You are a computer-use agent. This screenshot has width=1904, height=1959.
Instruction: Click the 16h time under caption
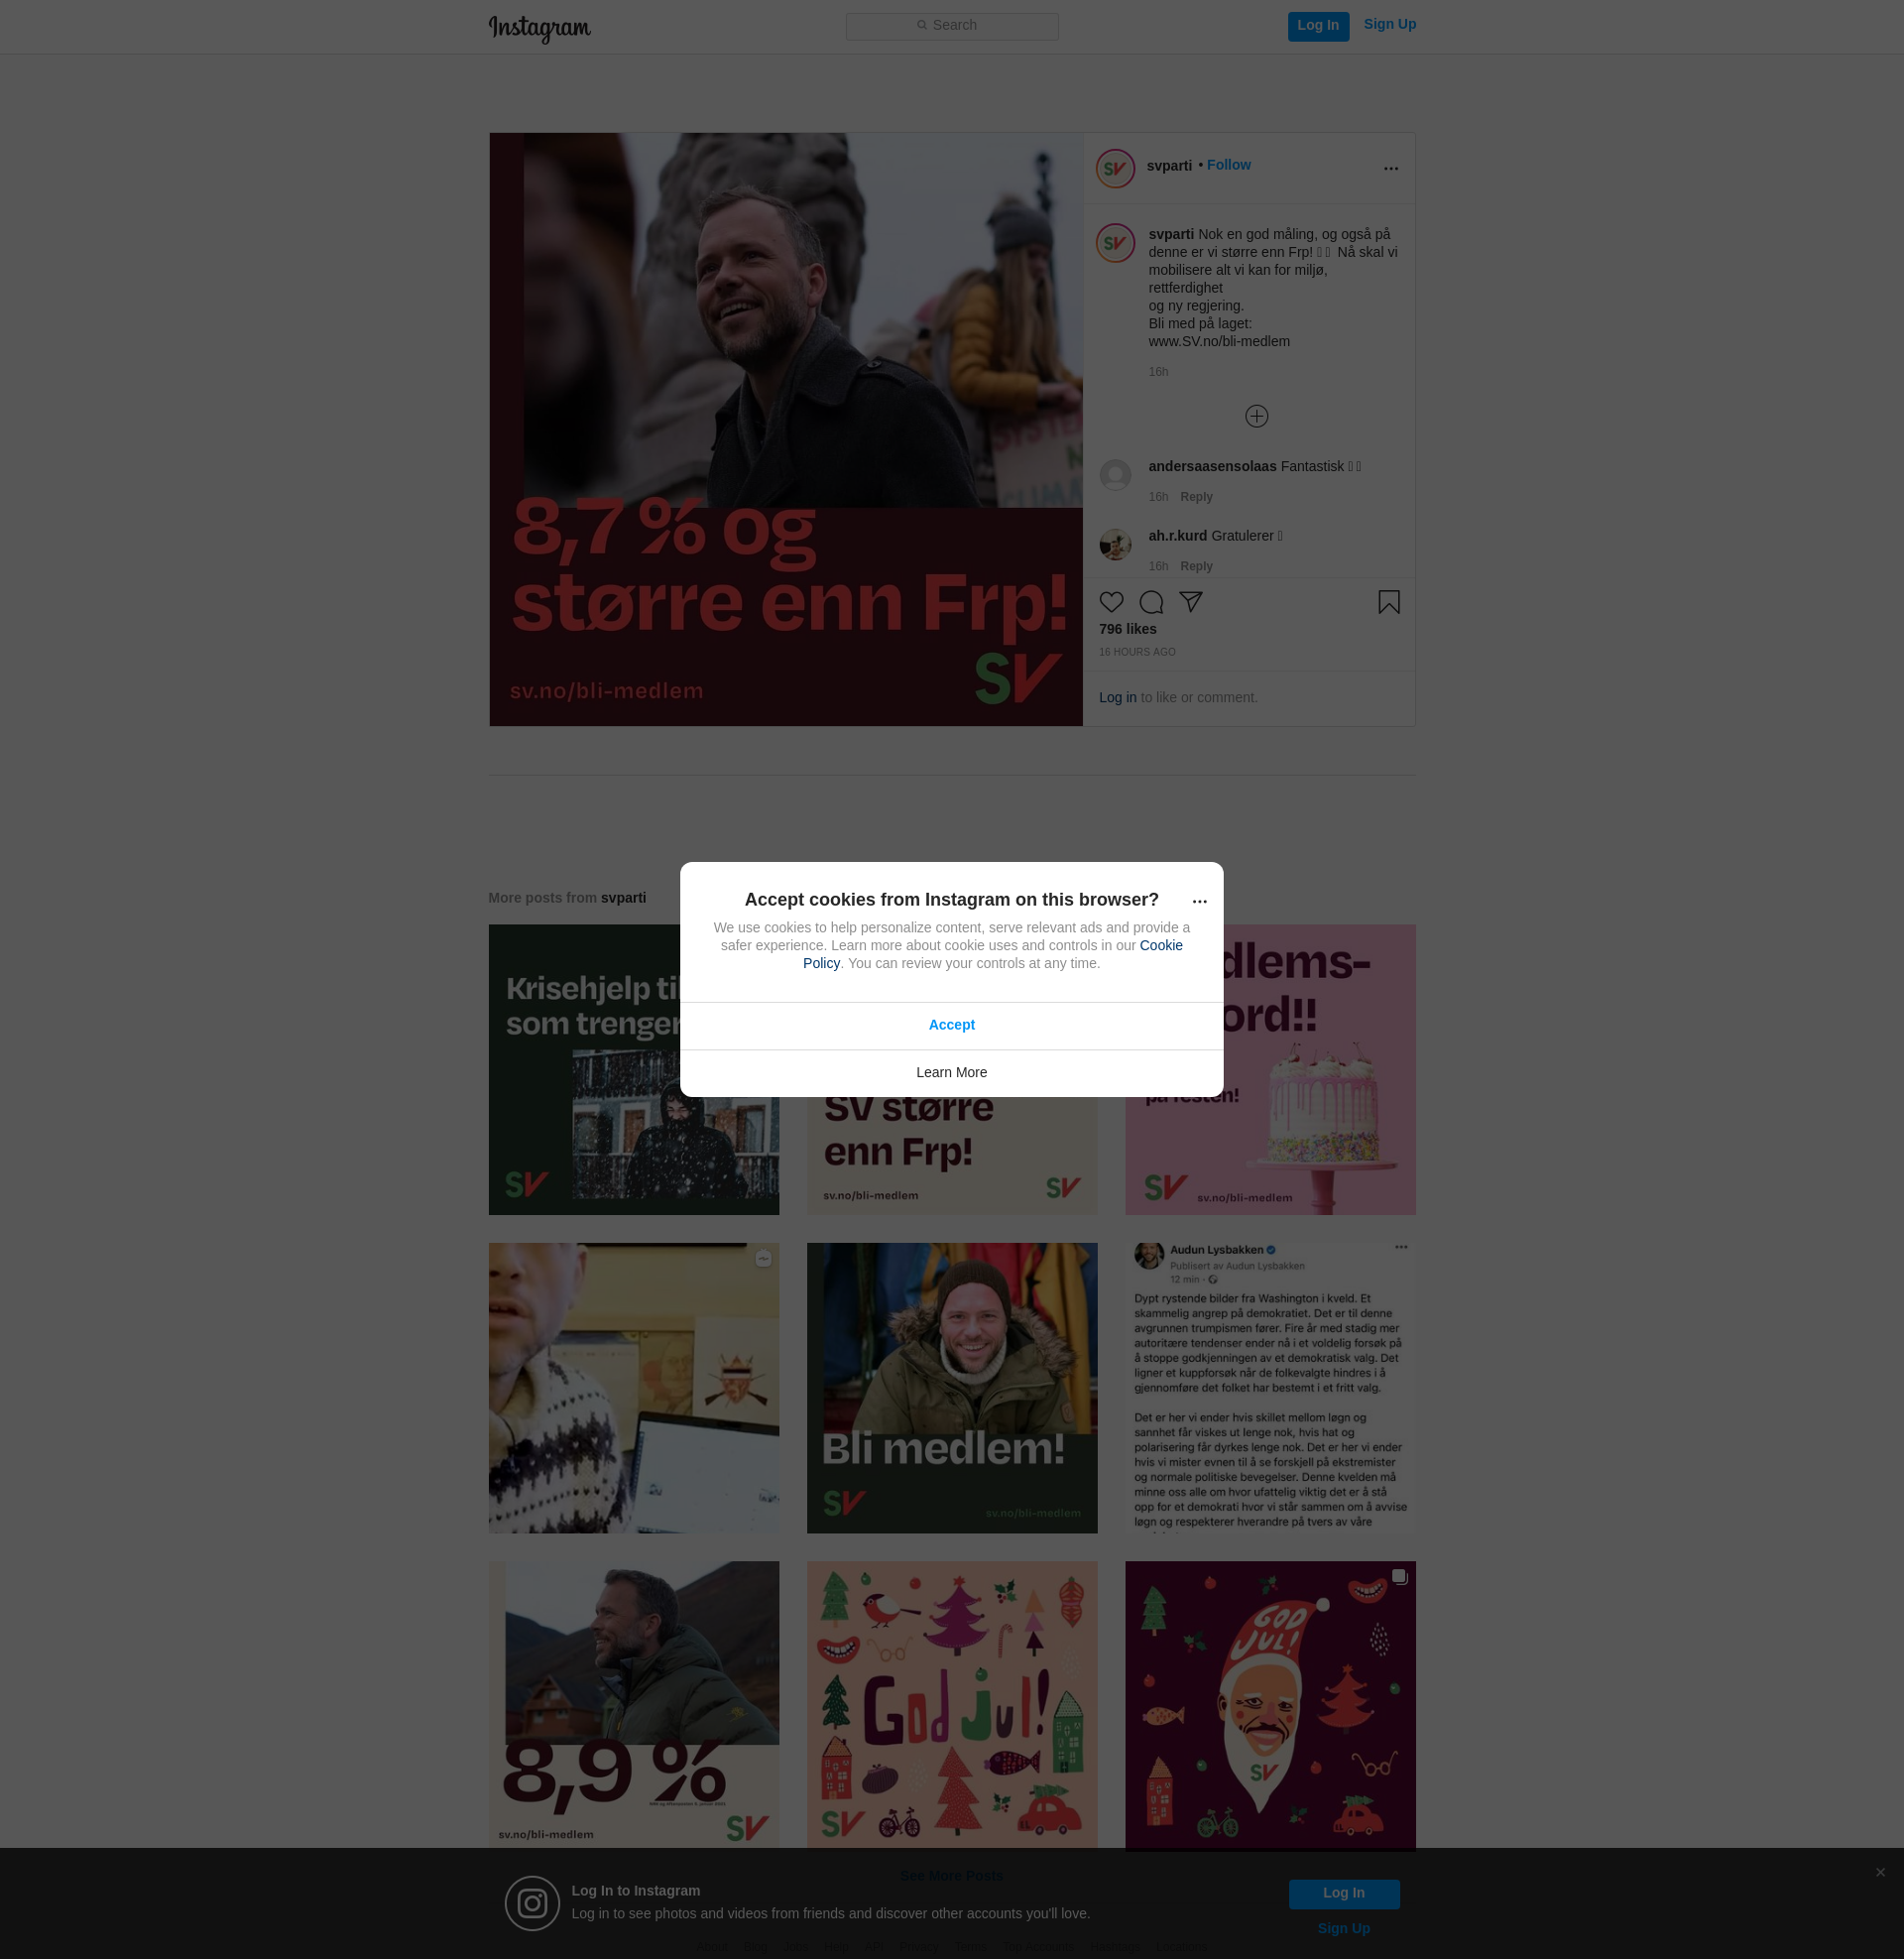[1158, 372]
